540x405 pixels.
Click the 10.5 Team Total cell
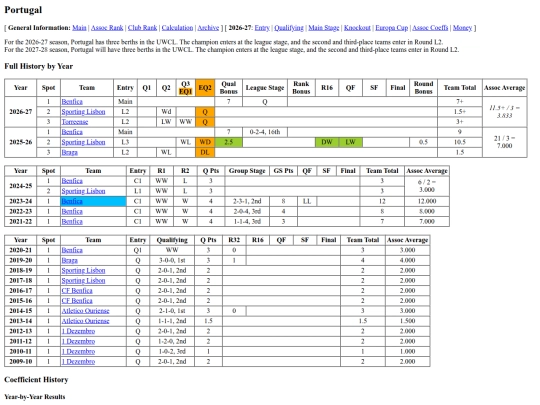pyautogui.click(x=460, y=142)
